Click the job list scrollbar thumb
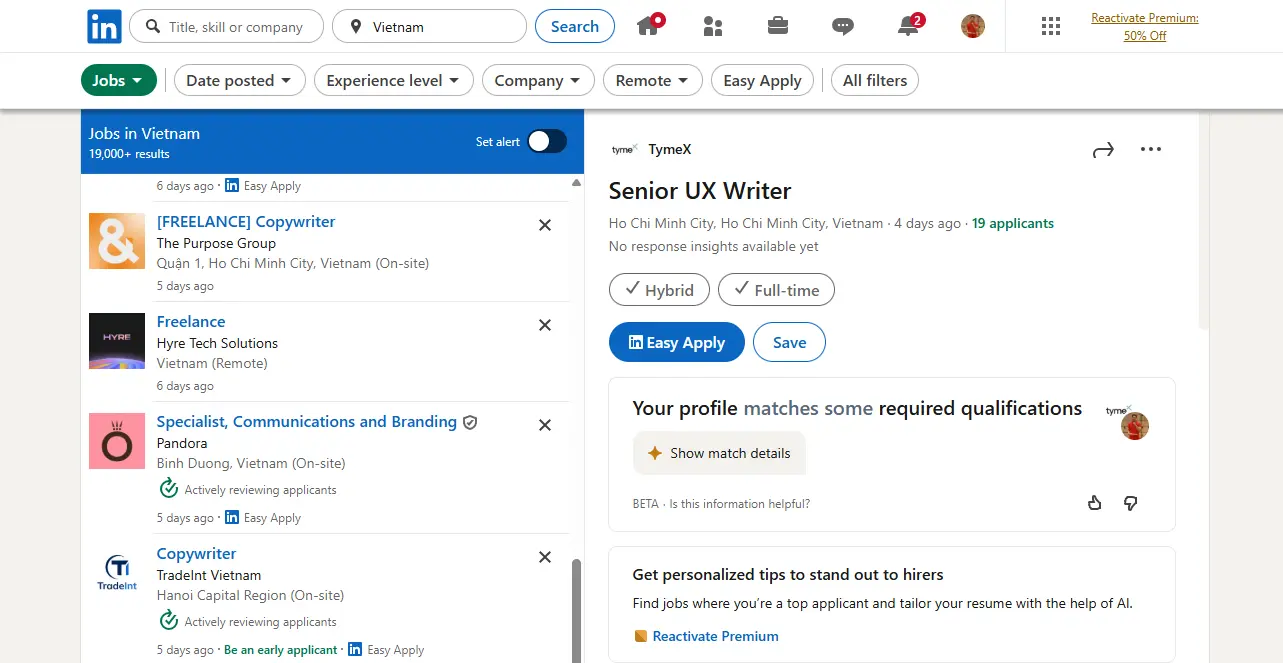1283x663 pixels. 575,610
